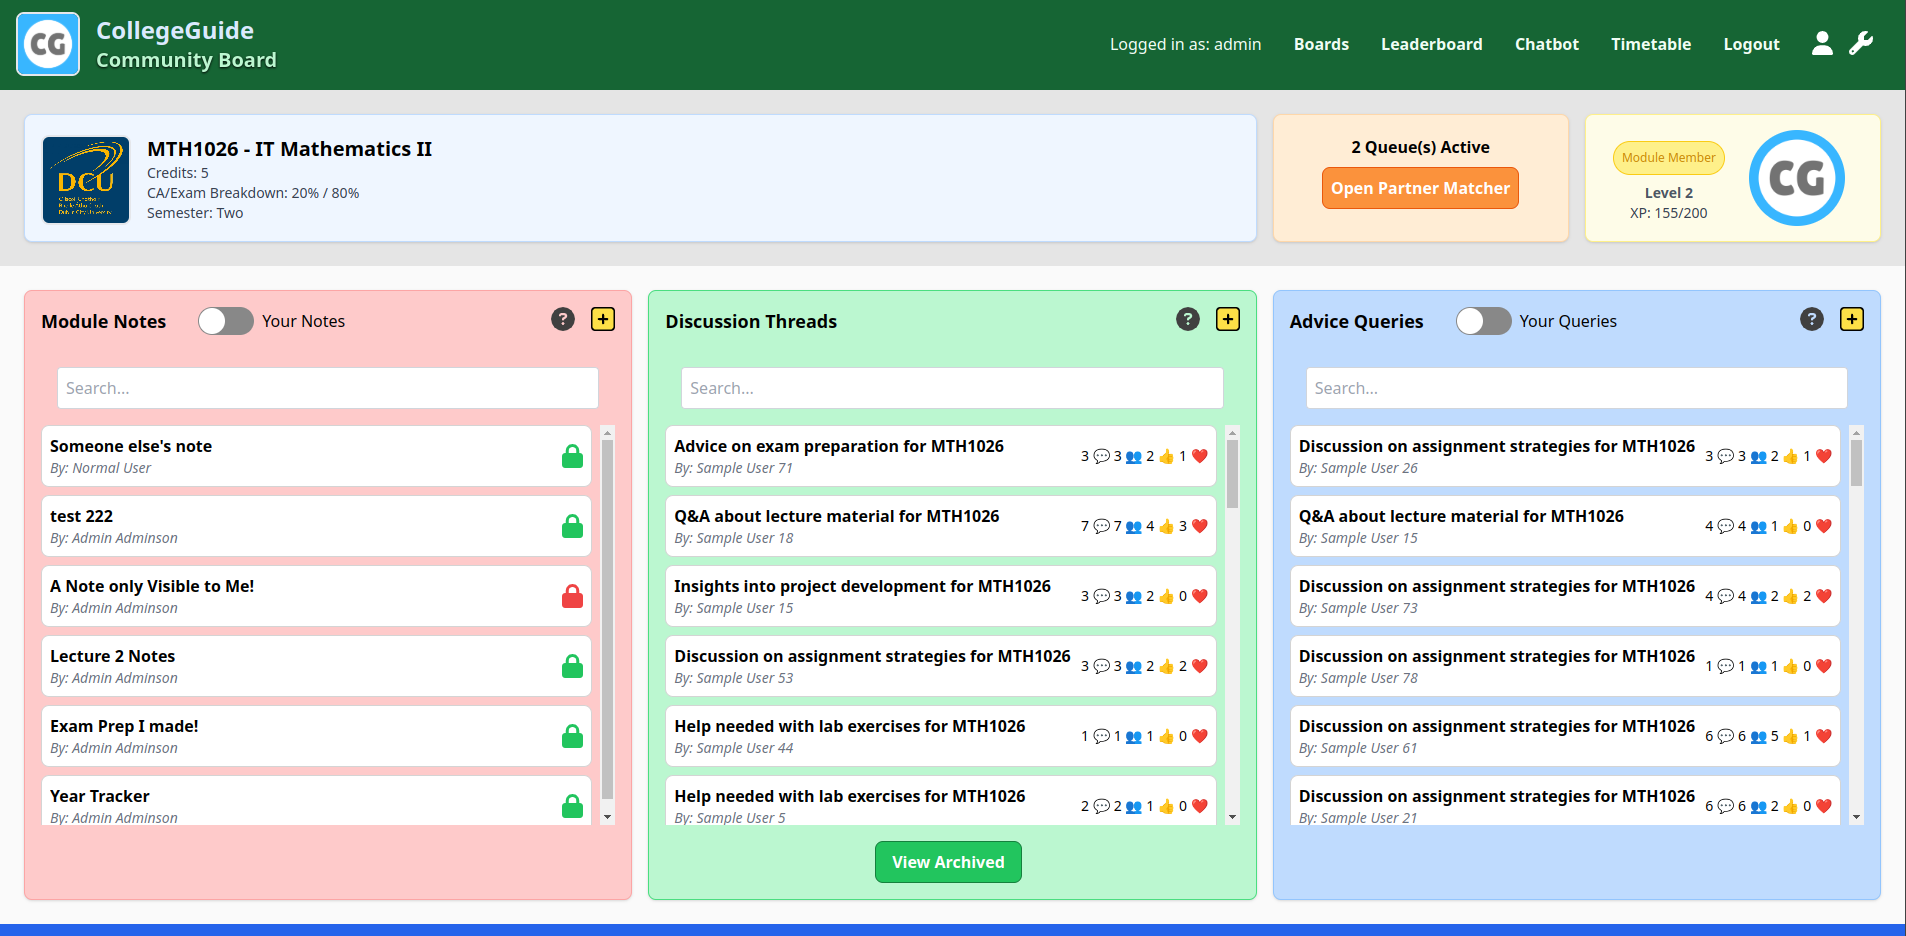Click green lock on Someone else's note

pos(572,456)
